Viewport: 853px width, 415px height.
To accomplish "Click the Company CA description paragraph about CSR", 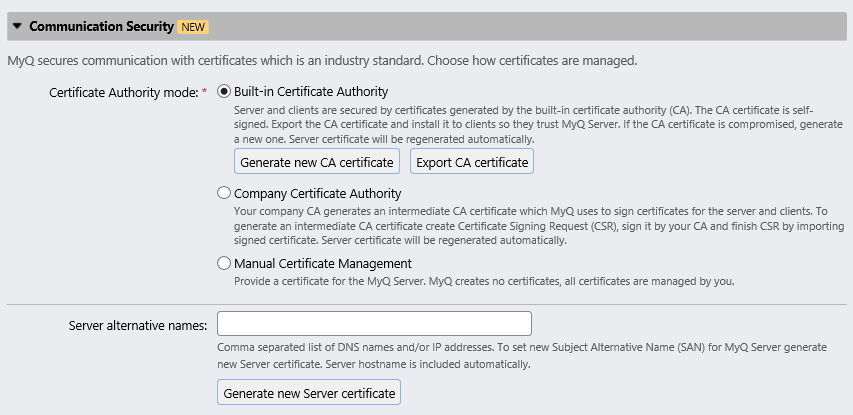I will click(530, 226).
